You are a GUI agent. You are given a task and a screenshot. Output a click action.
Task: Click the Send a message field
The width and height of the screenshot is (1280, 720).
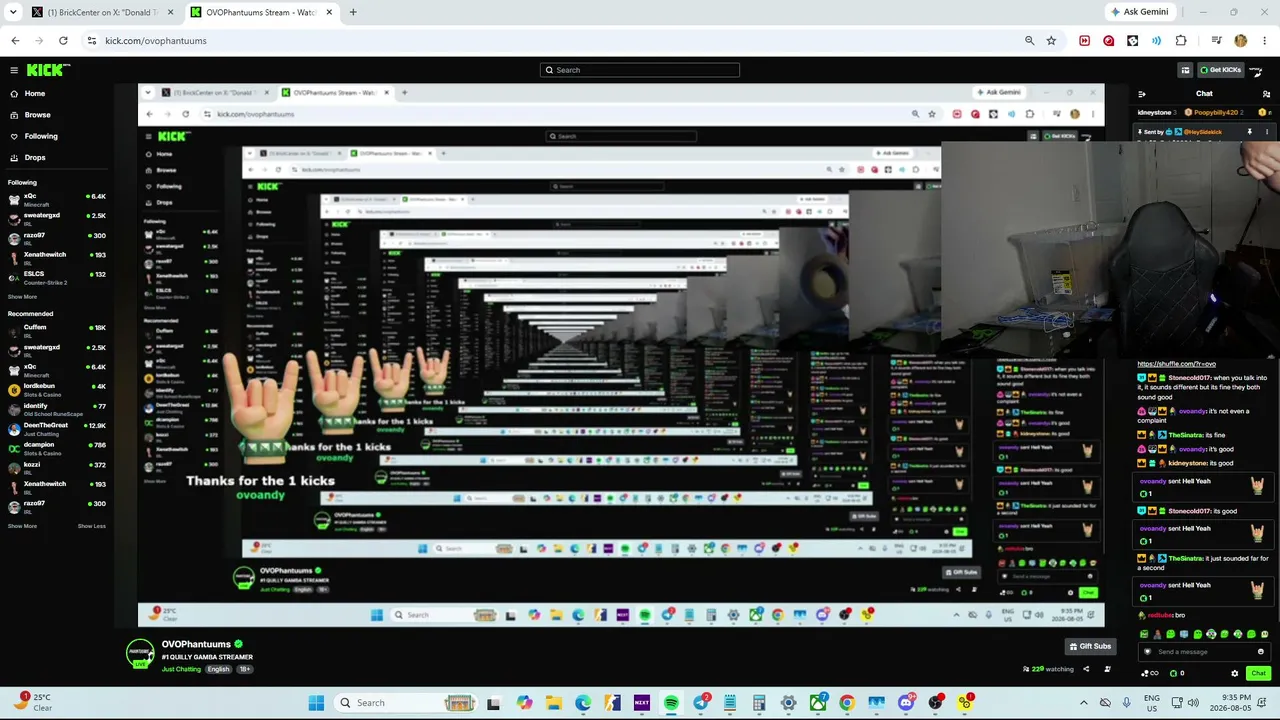coord(1205,652)
